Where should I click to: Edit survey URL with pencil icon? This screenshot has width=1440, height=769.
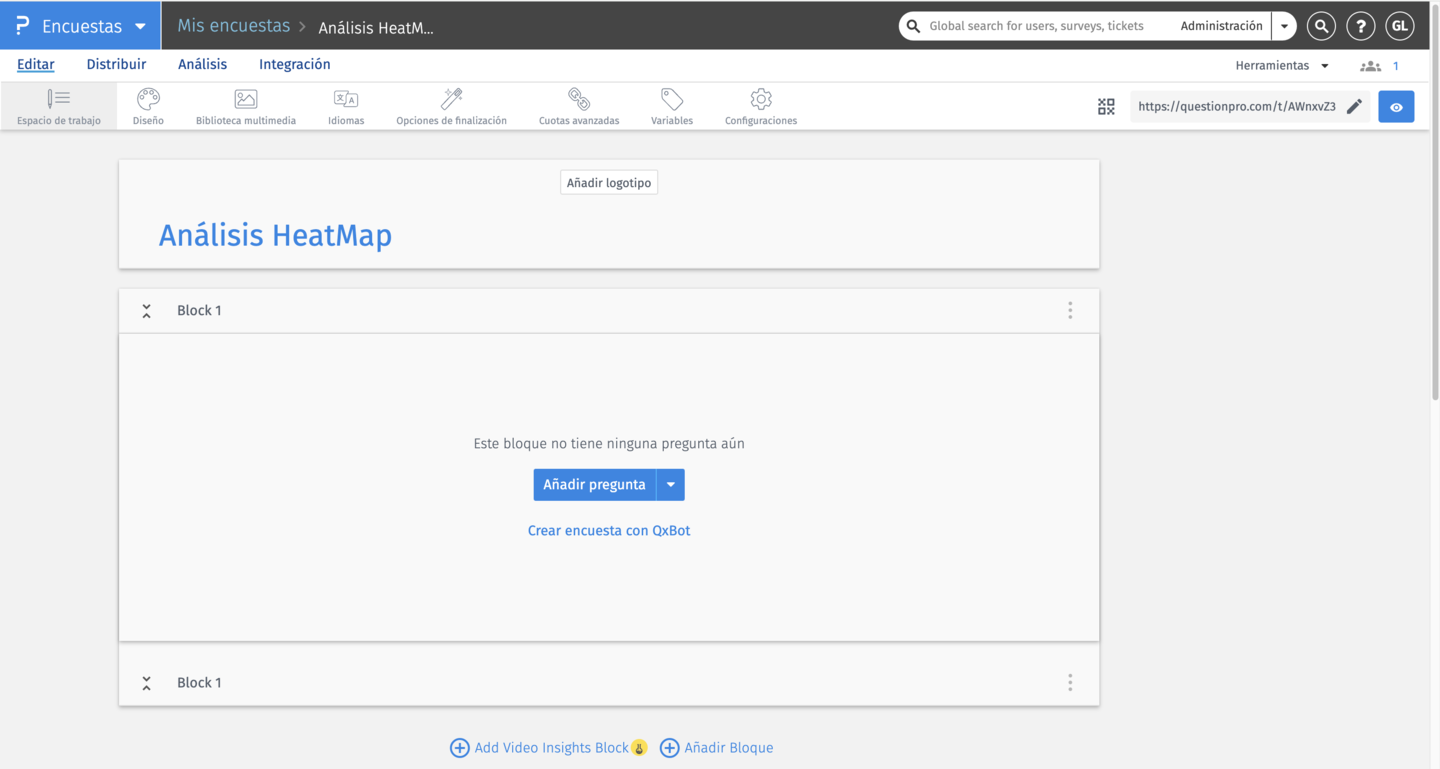(x=1355, y=106)
